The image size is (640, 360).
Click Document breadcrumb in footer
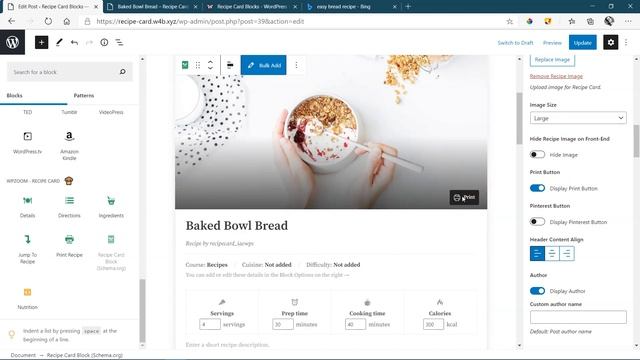tap(23, 355)
